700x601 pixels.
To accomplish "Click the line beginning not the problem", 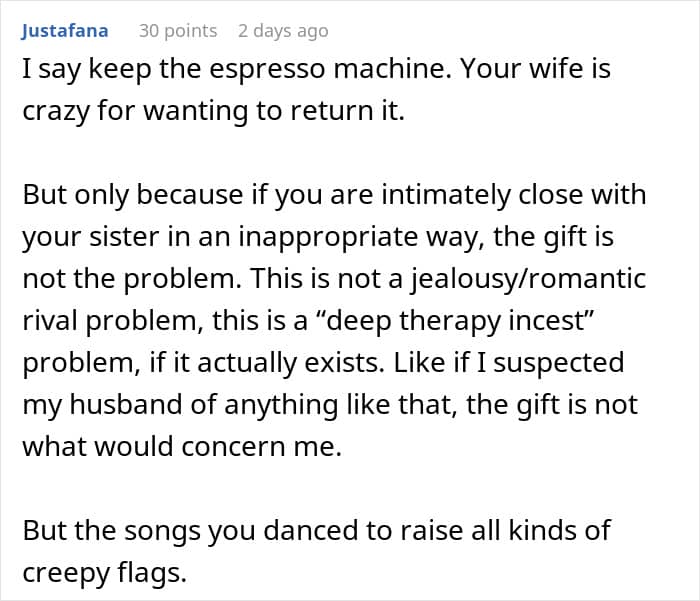I will point(334,280).
